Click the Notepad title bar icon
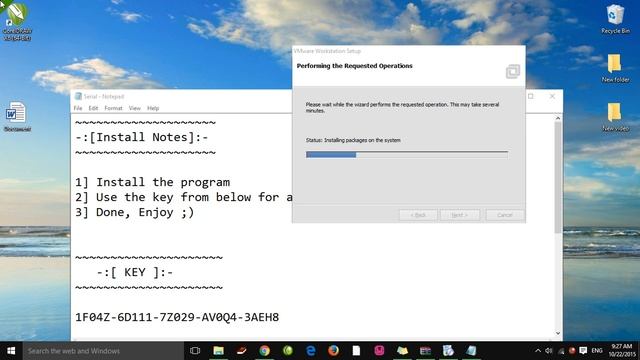Screen dimensions: 640x360 78,96
